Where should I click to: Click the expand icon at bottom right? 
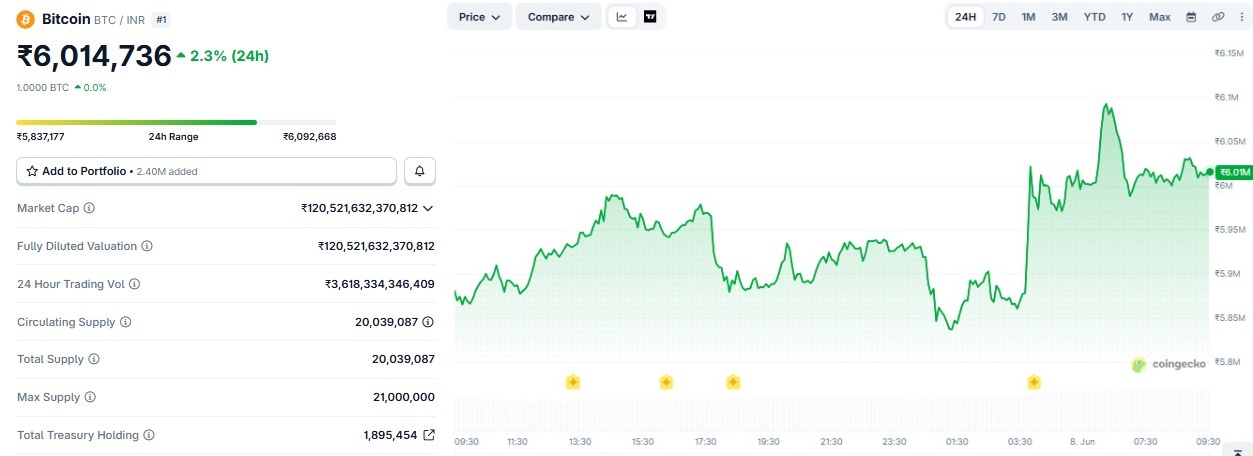point(1238,452)
